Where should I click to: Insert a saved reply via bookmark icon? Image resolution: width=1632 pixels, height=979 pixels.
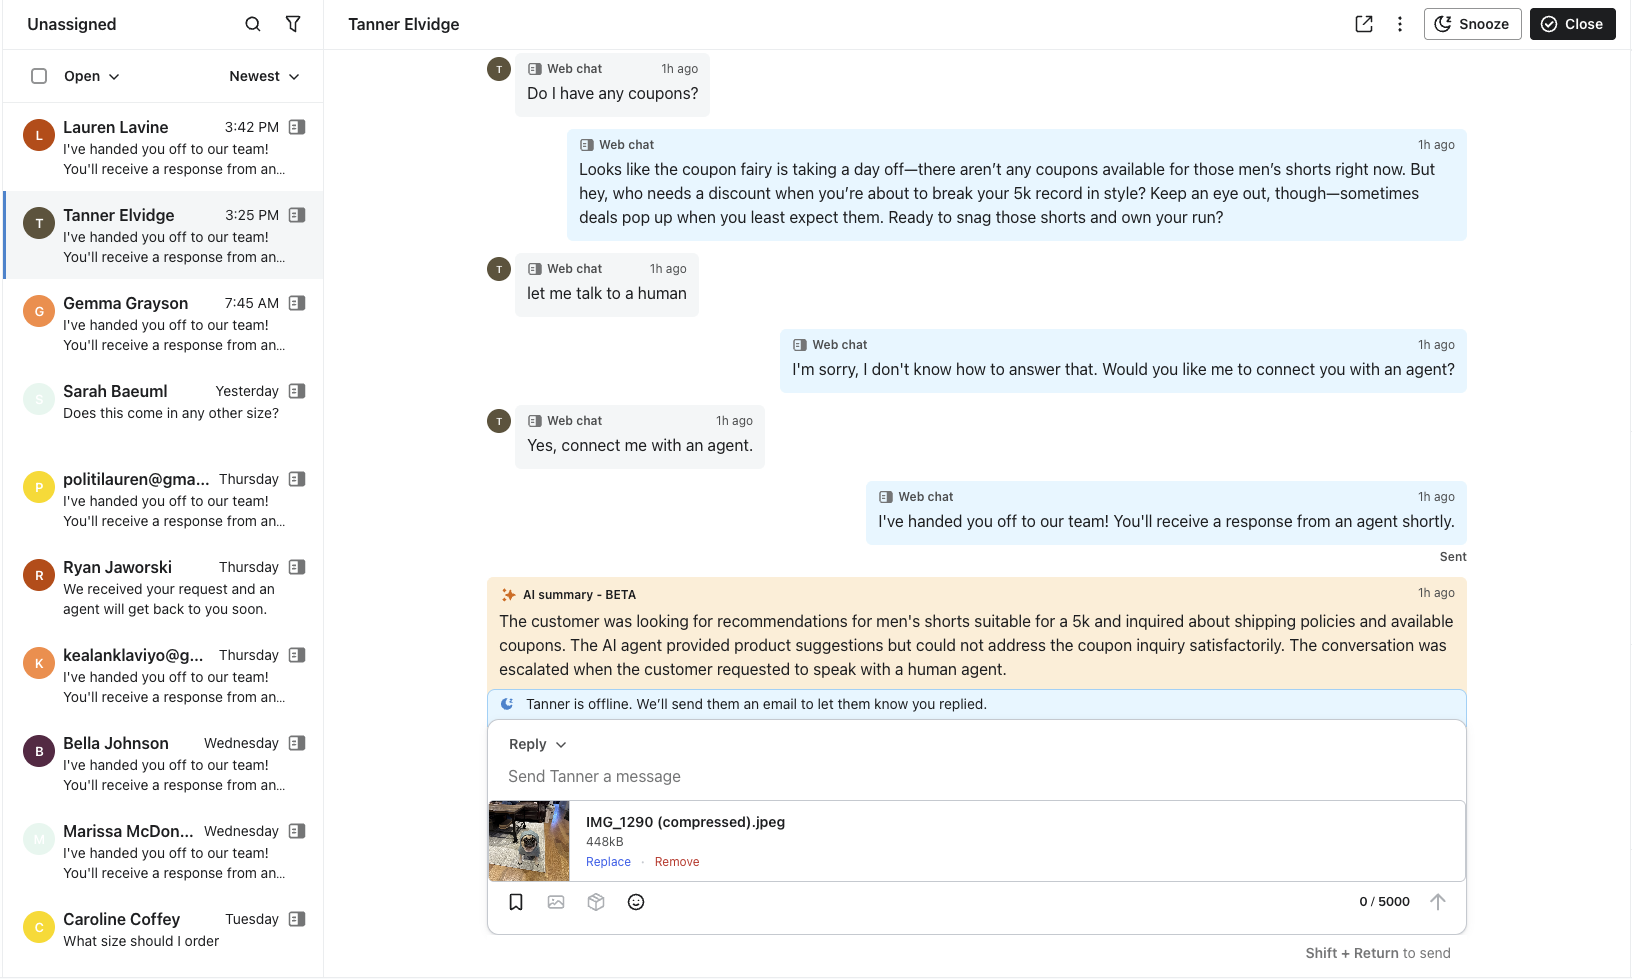[516, 902]
